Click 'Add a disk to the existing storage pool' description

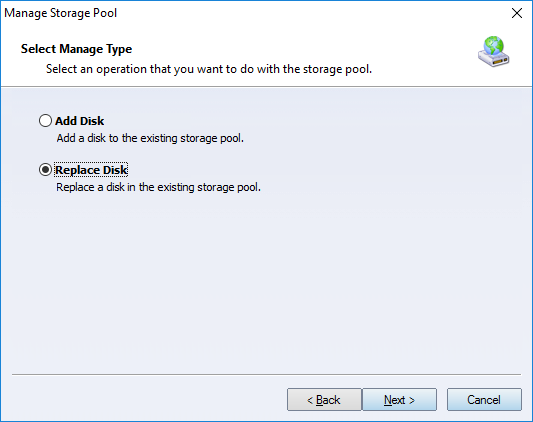(150, 138)
